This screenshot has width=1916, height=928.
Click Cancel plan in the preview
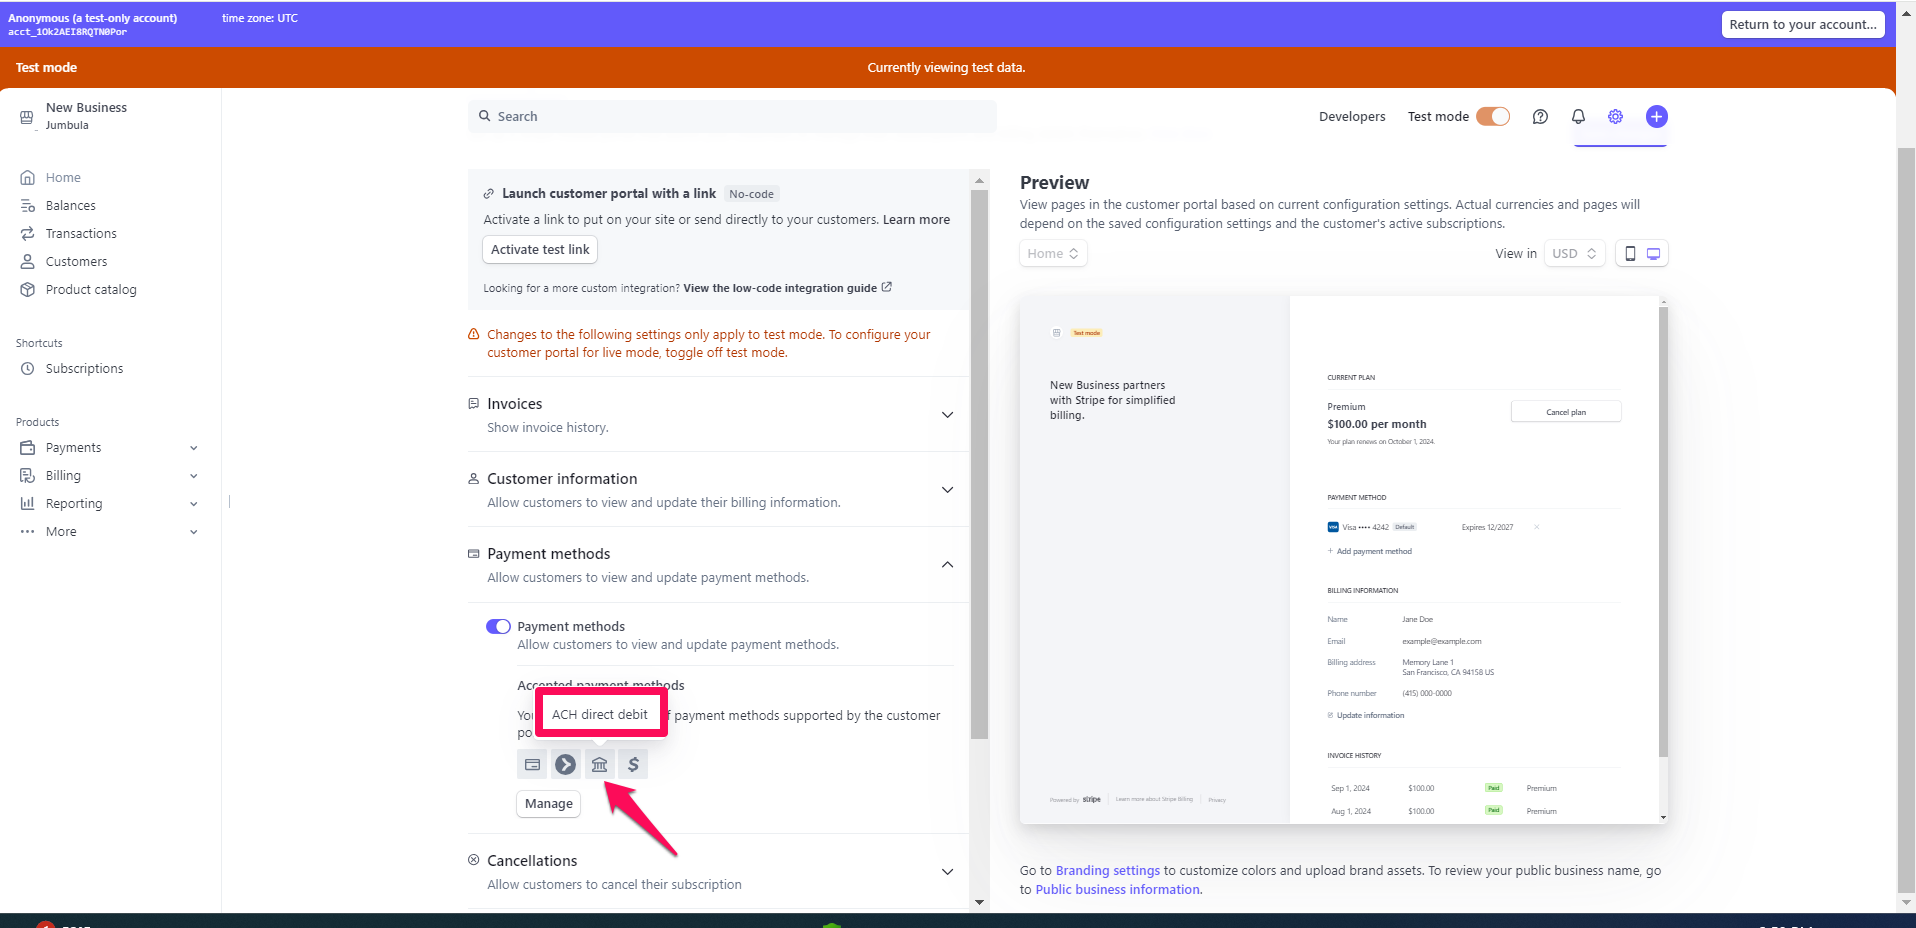tap(1566, 412)
